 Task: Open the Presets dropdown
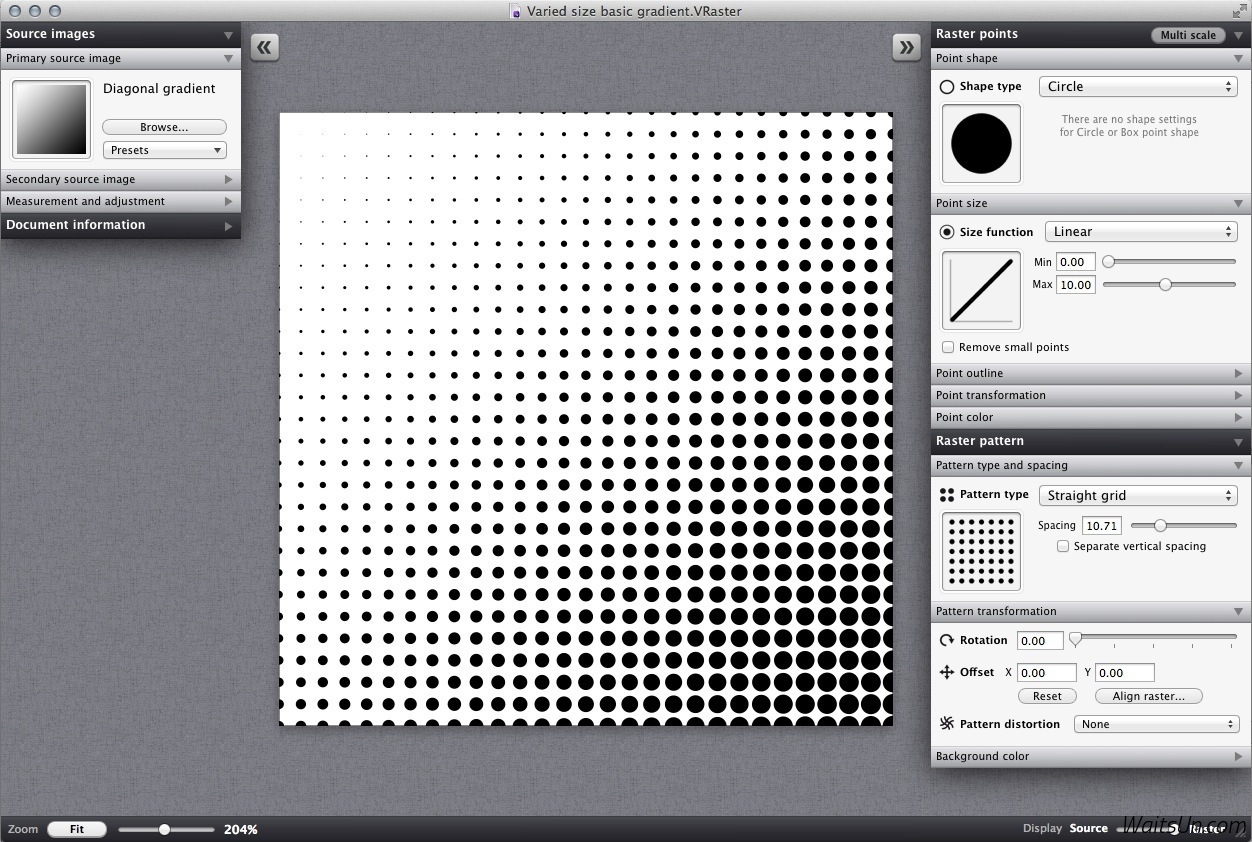coord(164,150)
